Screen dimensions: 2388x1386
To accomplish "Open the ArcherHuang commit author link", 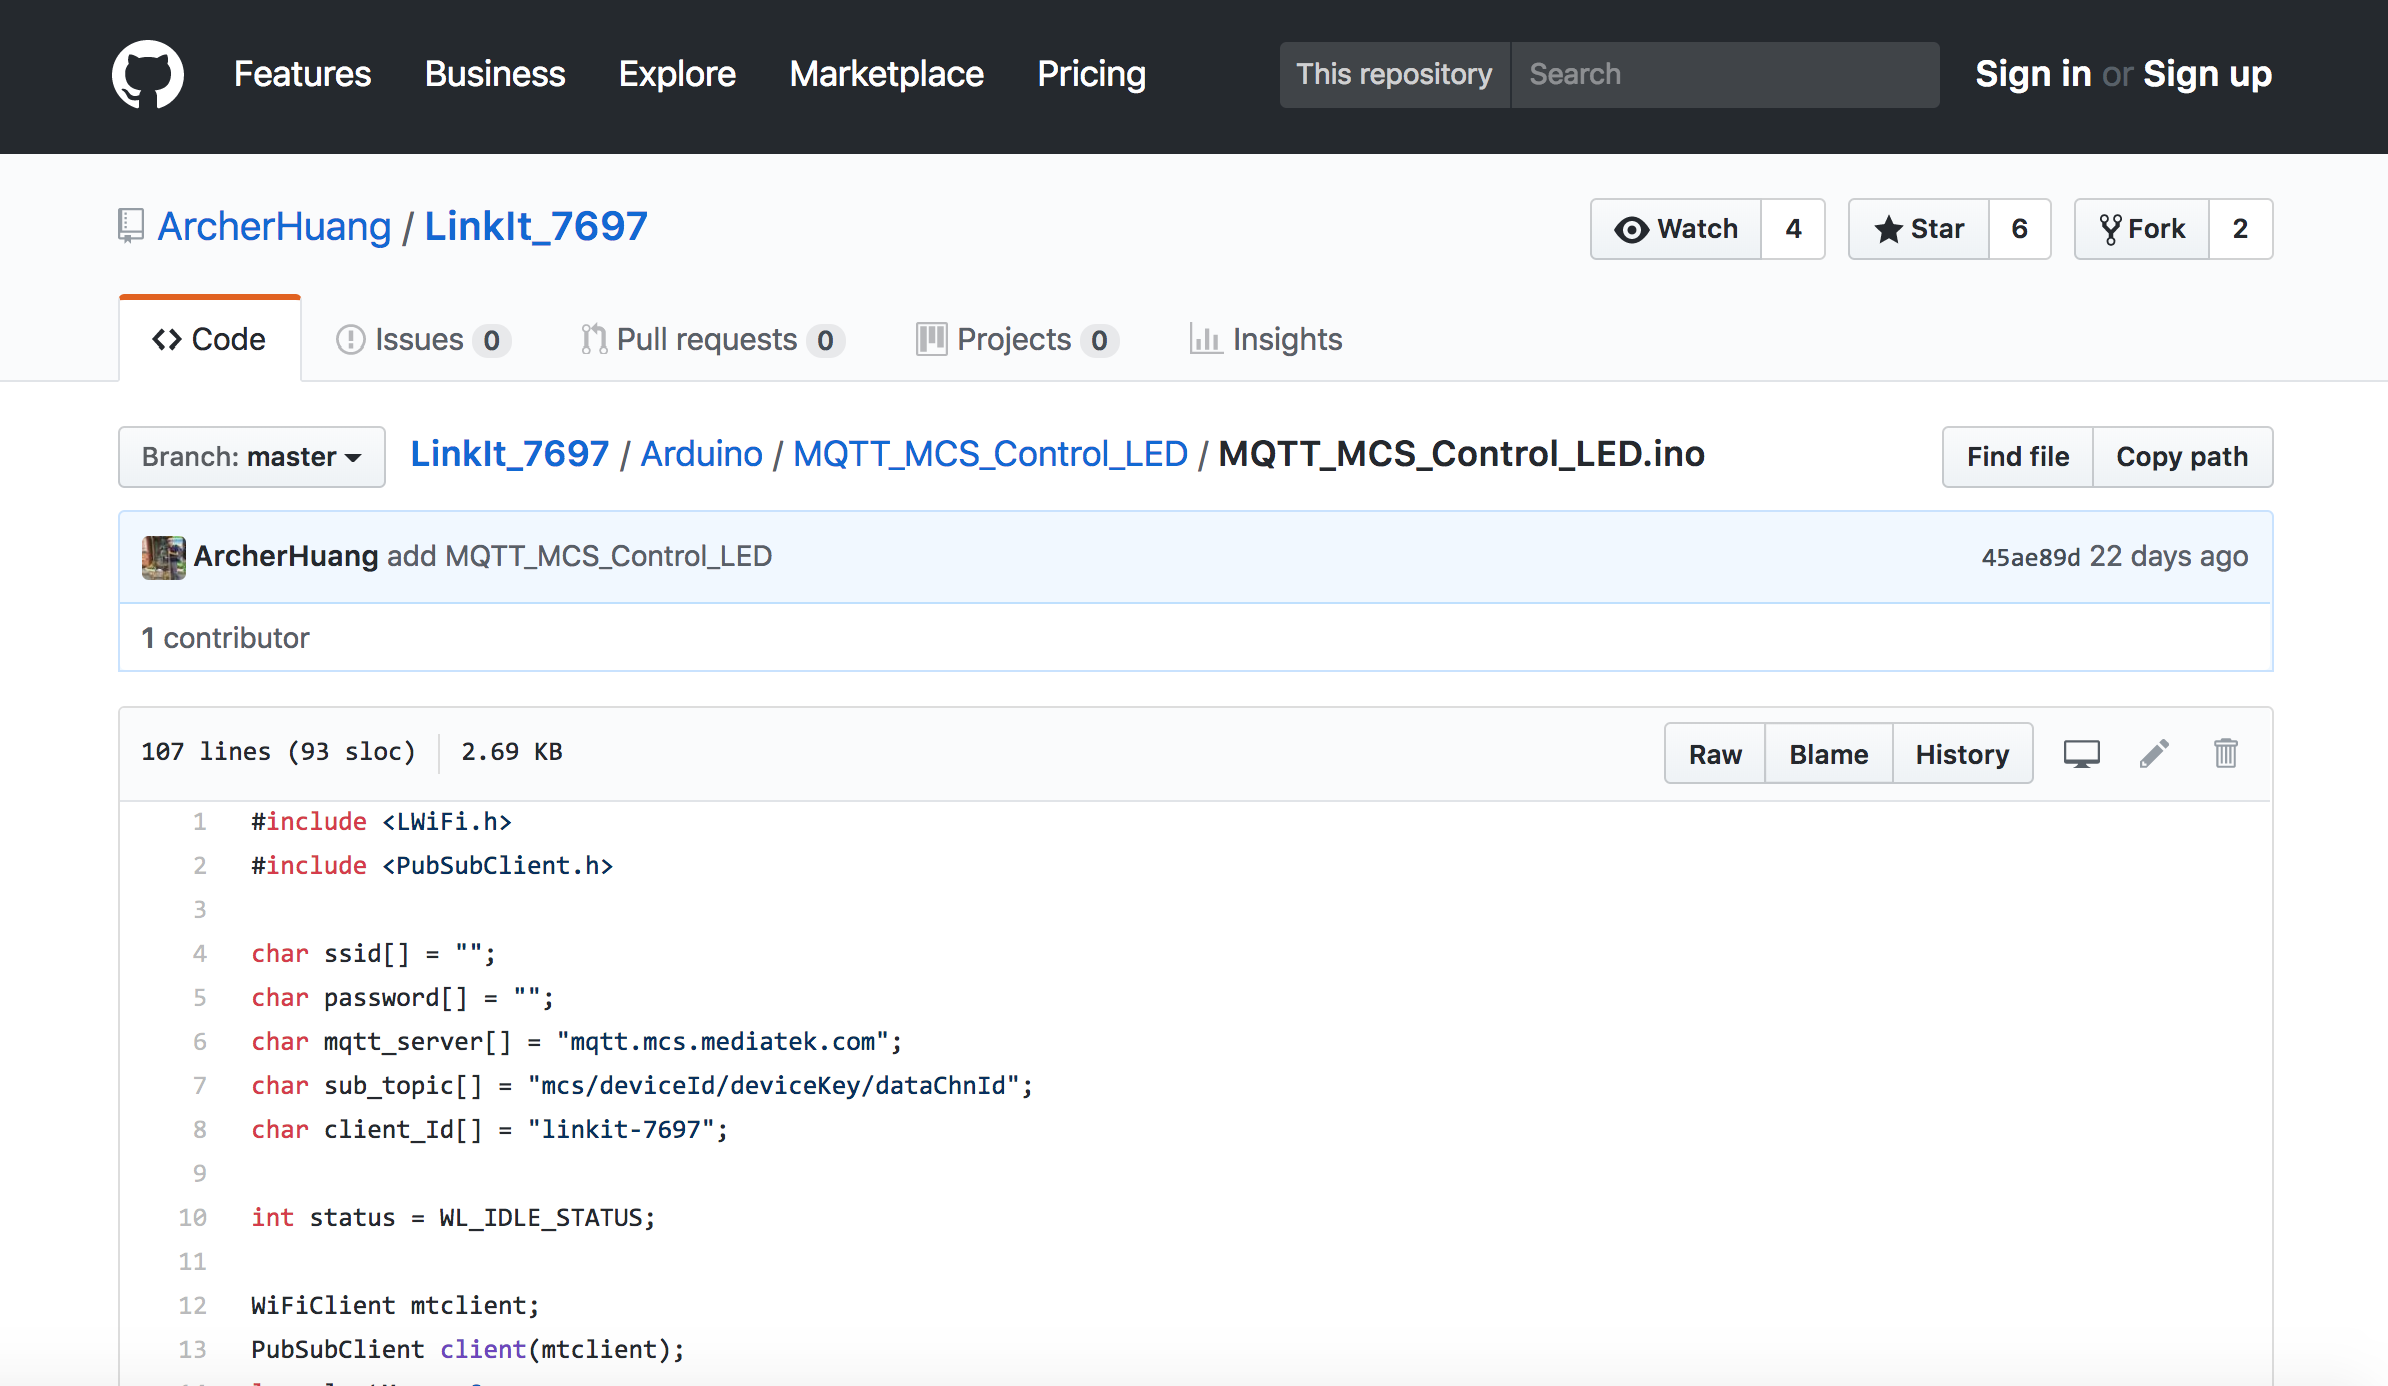I will 286,557.
